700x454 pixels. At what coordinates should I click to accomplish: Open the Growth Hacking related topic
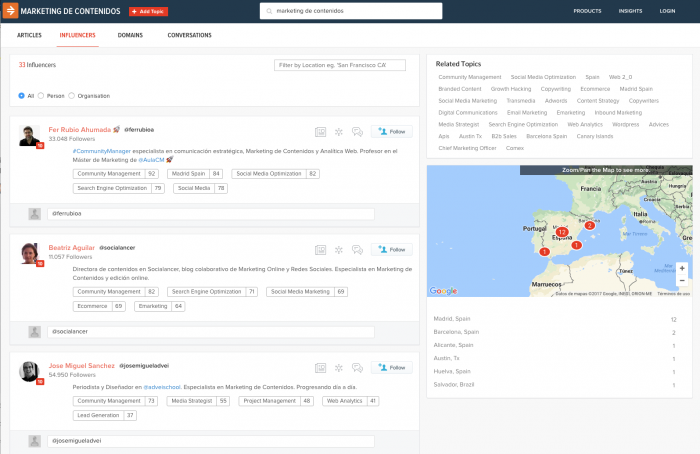click(x=510, y=88)
